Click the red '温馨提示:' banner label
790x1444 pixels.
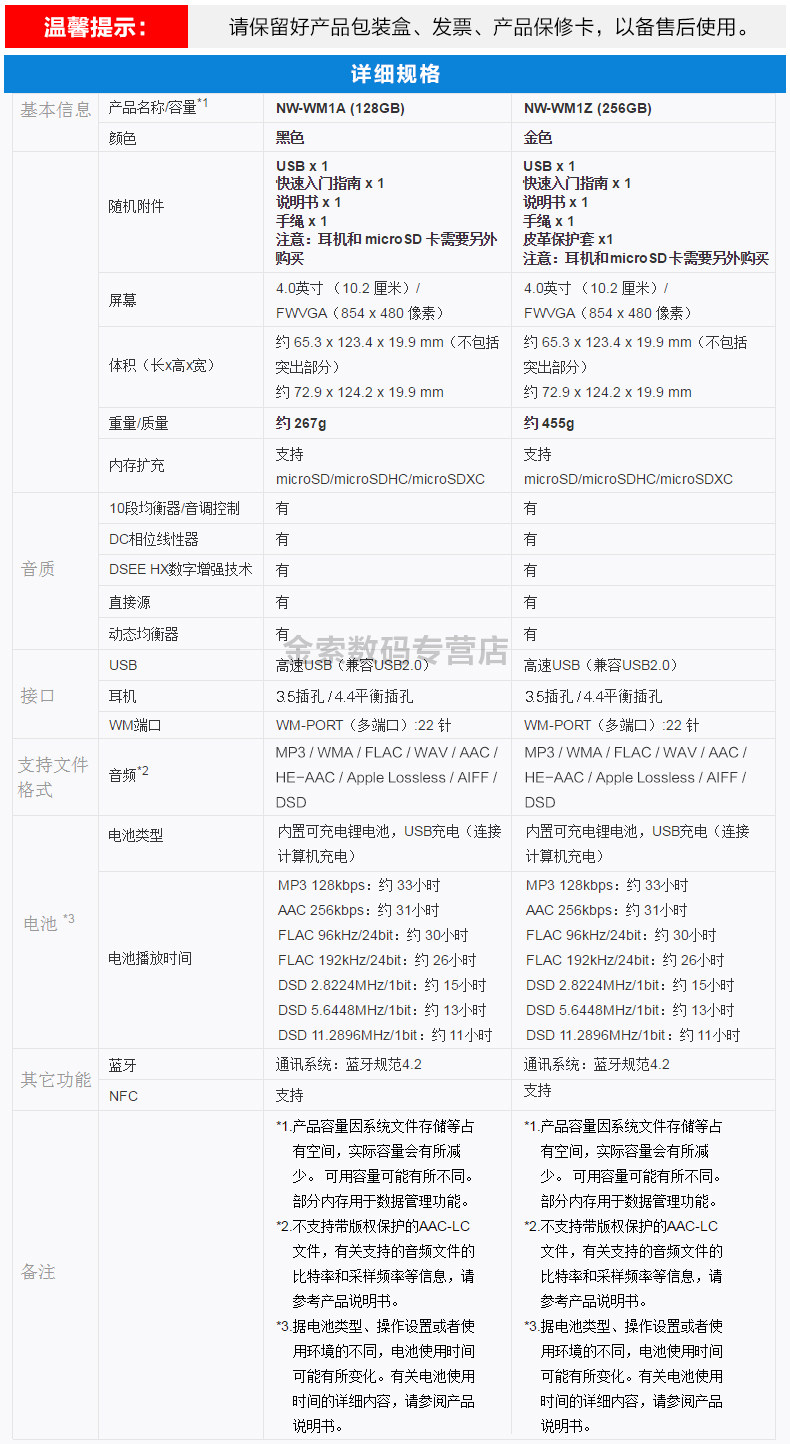pyautogui.click(x=96, y=27)
